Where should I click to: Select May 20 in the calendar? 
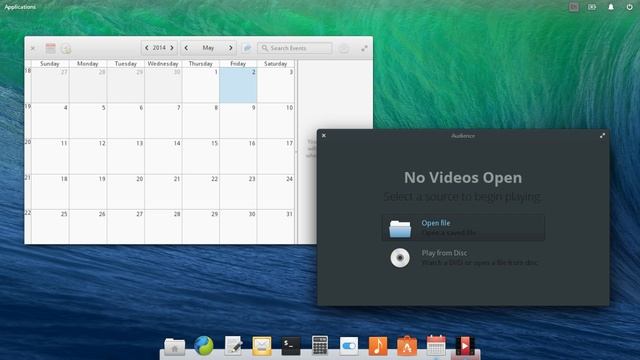pyautogui.click(x=125, y=192)
